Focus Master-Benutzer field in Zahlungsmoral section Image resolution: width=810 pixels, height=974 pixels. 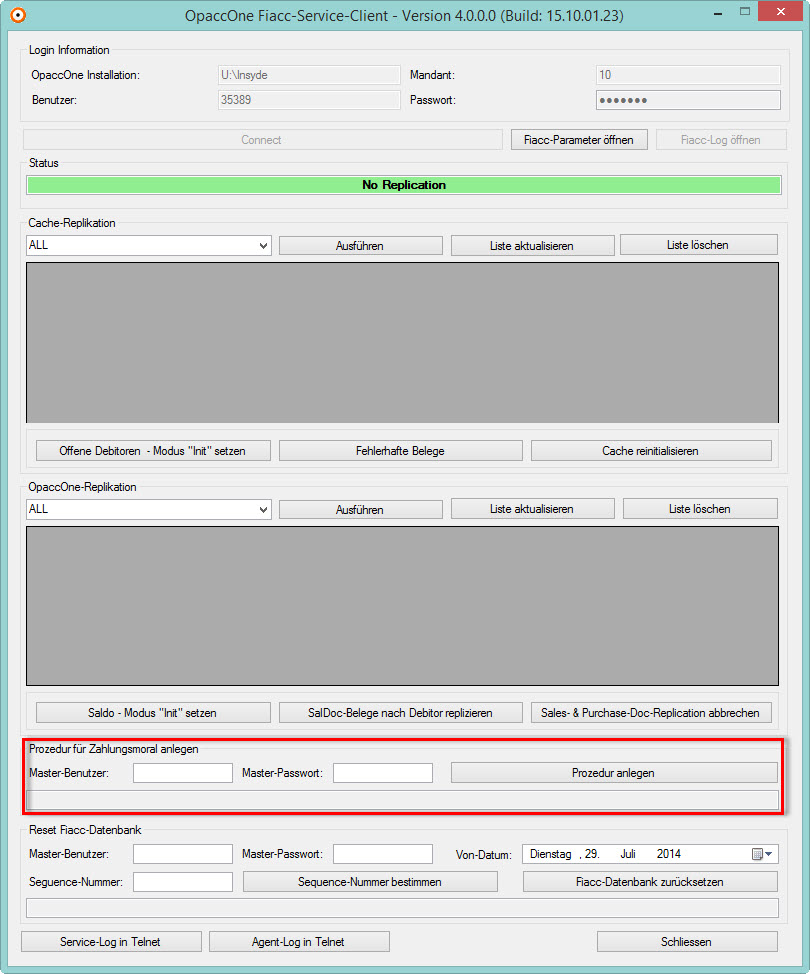coord(183,773)
